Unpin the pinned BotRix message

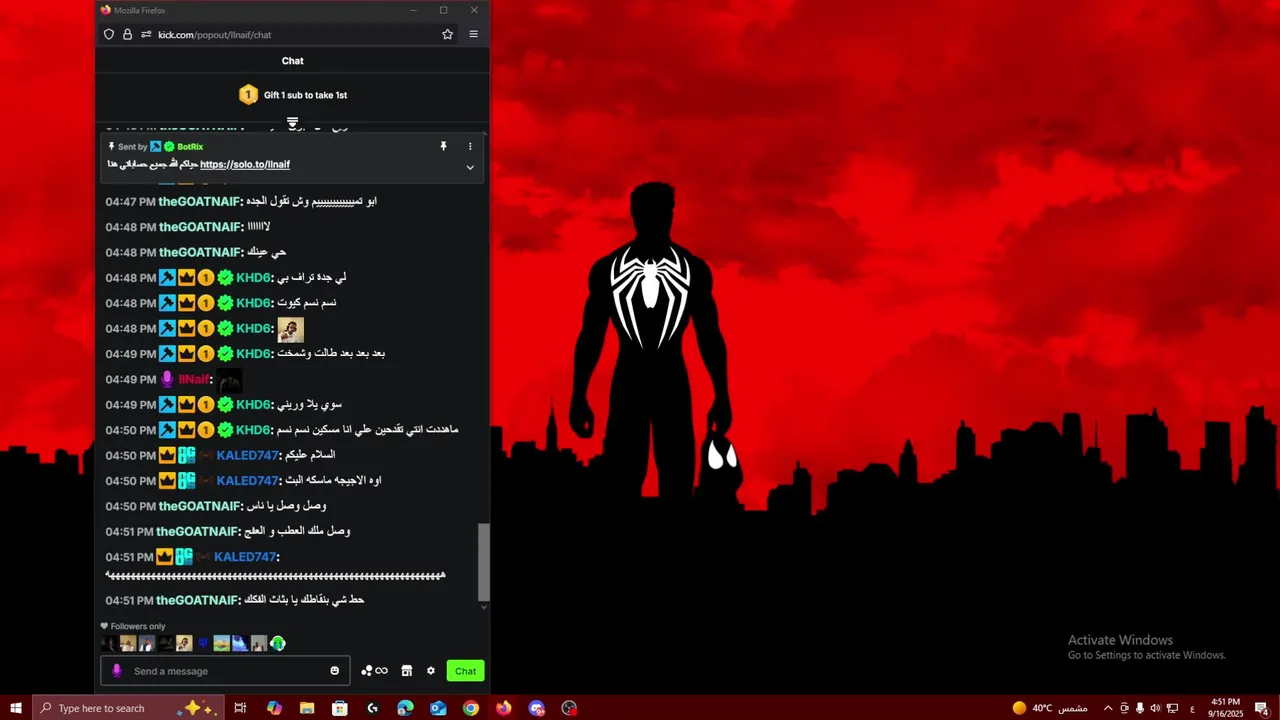pyautogui.click(x=443, y=146)
